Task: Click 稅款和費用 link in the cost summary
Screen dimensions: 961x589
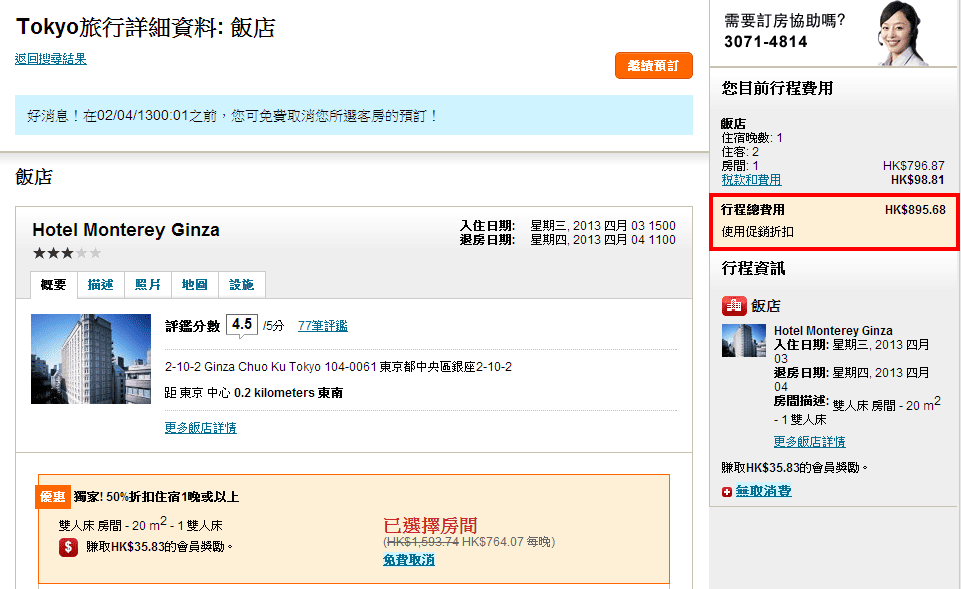Action: pyautogui.click(x=751, y=180)
